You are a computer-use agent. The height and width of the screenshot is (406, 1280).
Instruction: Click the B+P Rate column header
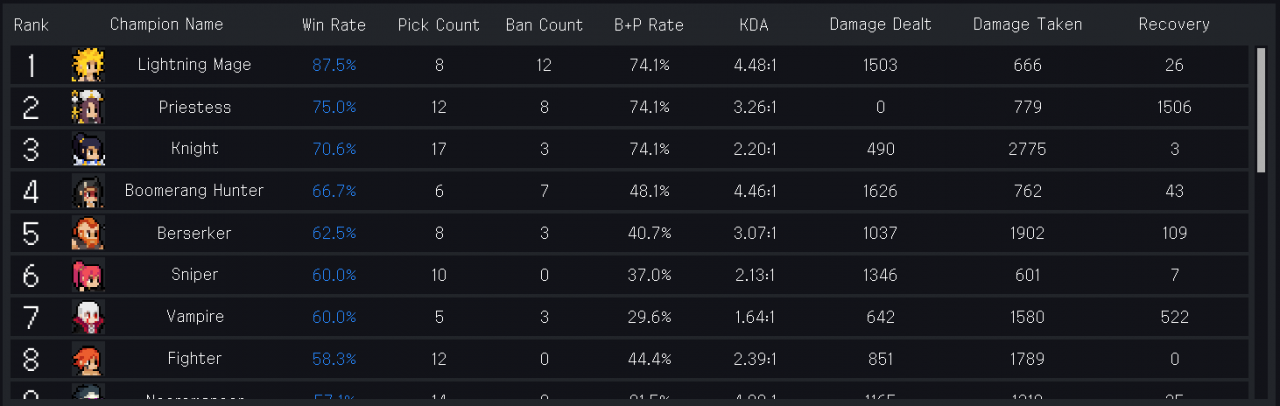tap(649, 25)
